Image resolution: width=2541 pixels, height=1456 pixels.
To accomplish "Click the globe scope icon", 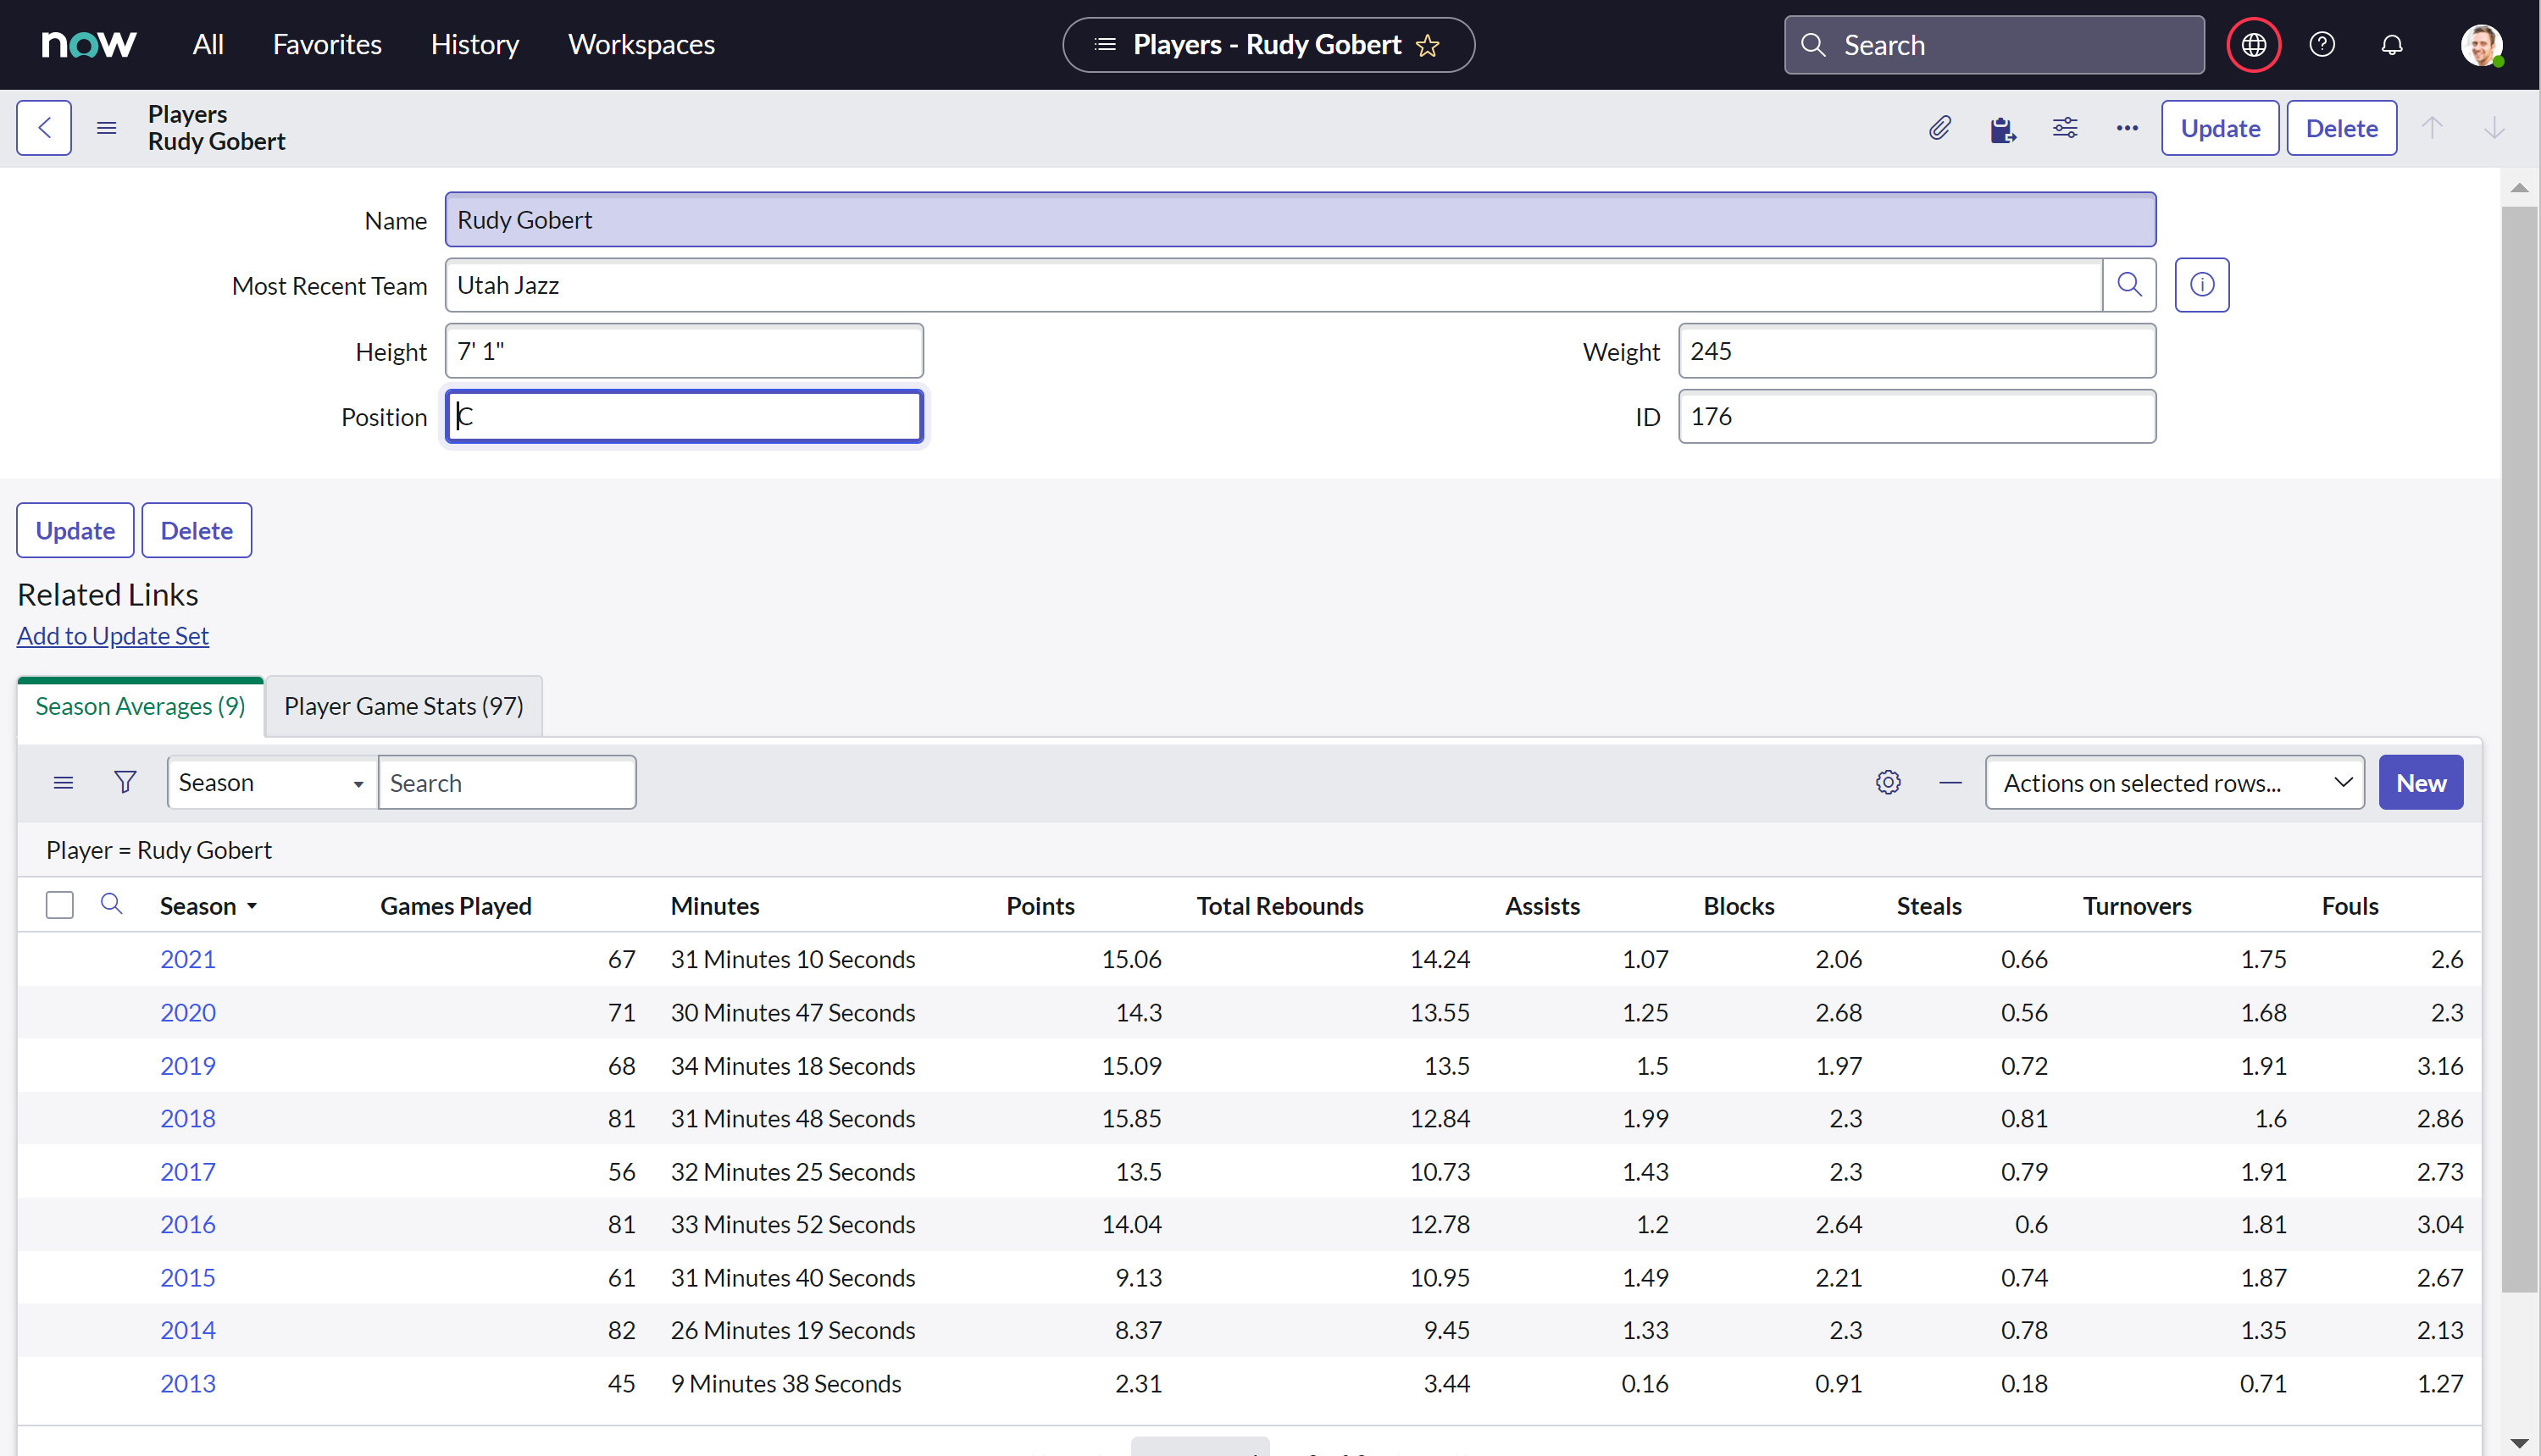I will [x=2253, y=45].
